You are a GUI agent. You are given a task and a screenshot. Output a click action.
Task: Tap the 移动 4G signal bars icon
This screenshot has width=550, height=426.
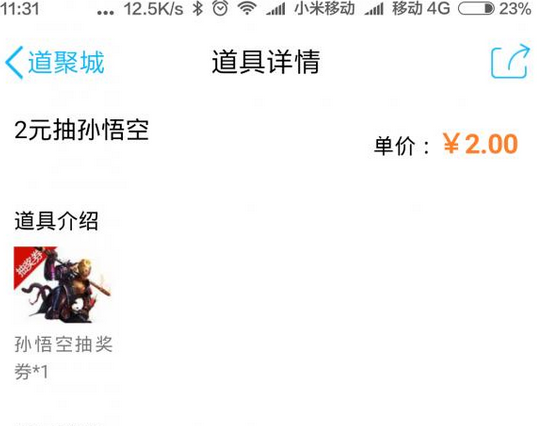point(374,9)
